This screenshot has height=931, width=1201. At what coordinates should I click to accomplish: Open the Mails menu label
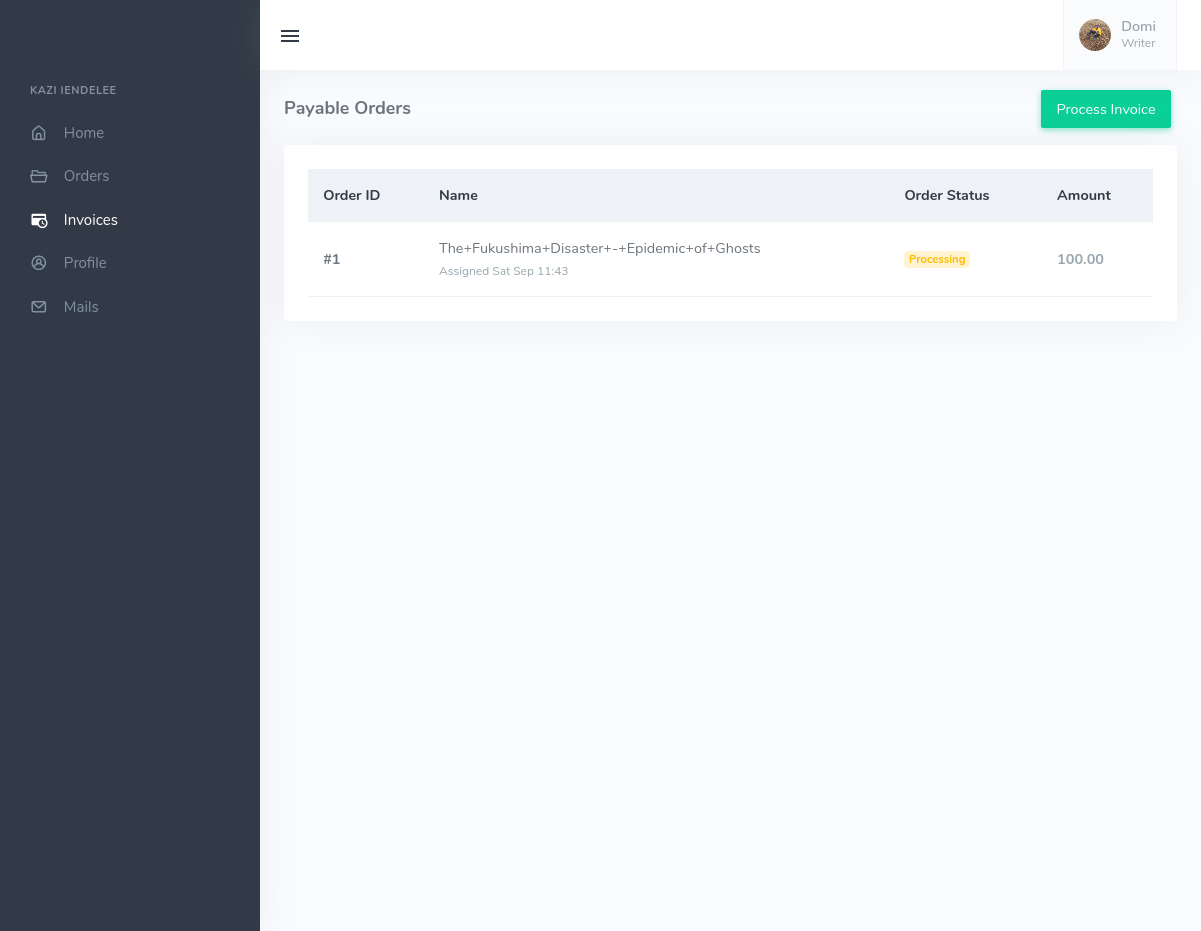(x=81, y=307)
